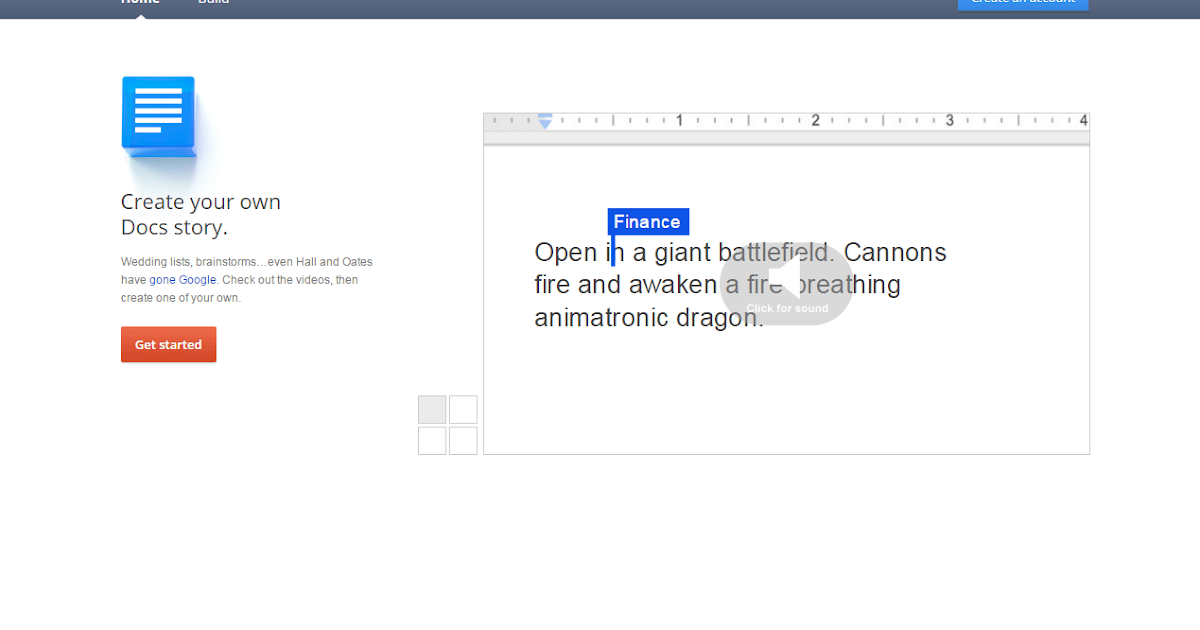Select the bottom-left video thumbnail square
This screenshot has width=1200, height=630.
point(431,440)
